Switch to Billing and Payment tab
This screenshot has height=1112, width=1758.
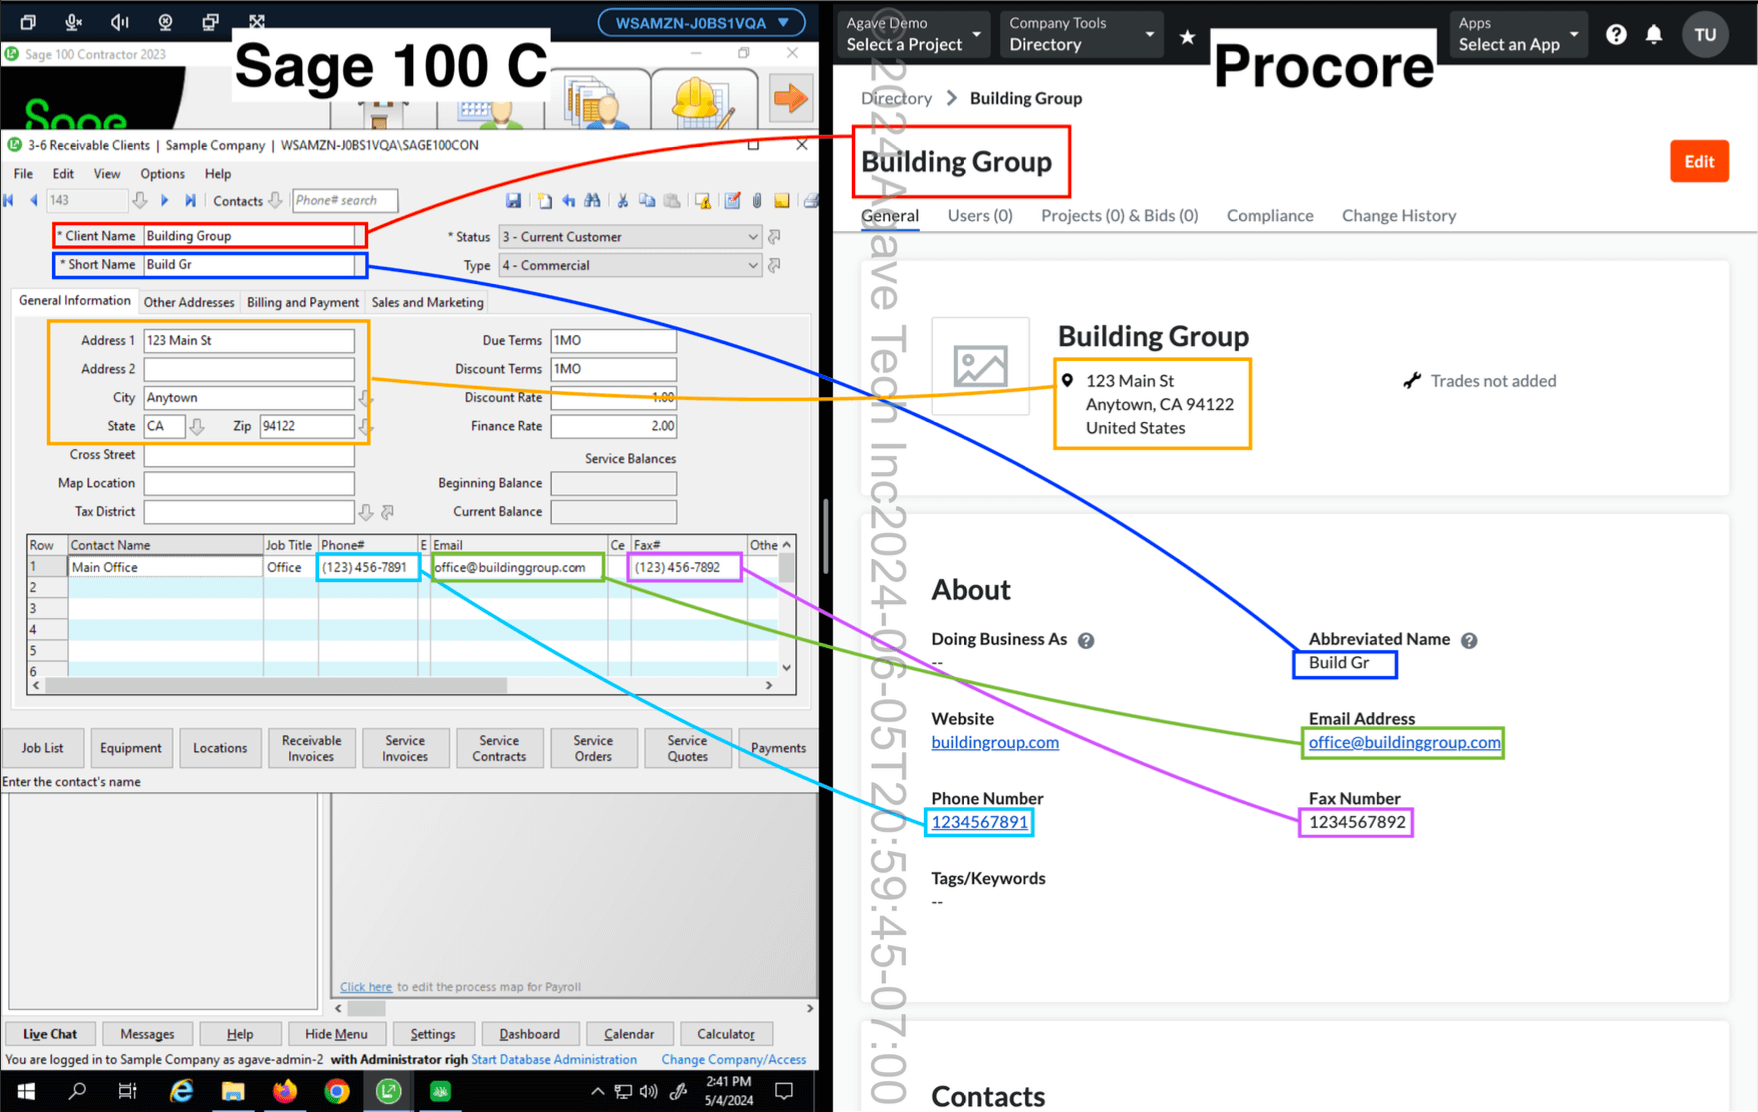(303, 302)
